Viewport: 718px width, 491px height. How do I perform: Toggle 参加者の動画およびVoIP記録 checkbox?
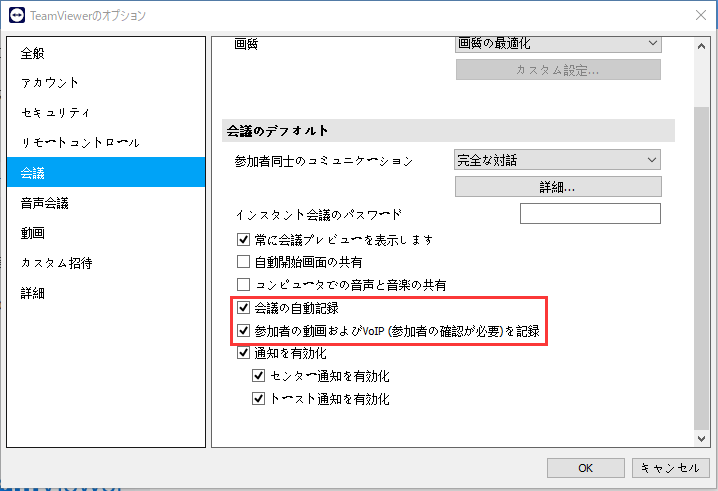[243, 330]
